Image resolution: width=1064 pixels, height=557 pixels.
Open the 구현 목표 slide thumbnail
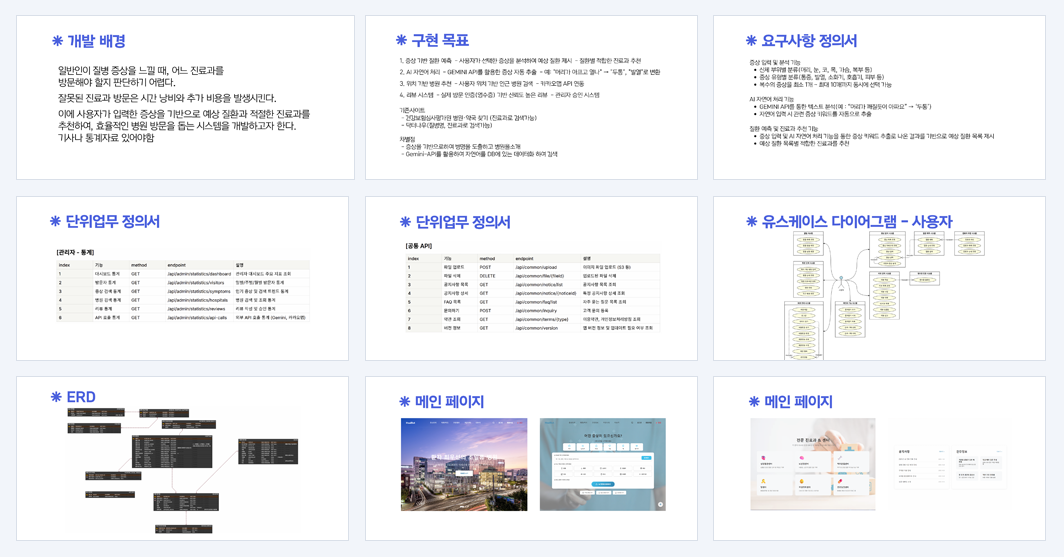[531, 98]
